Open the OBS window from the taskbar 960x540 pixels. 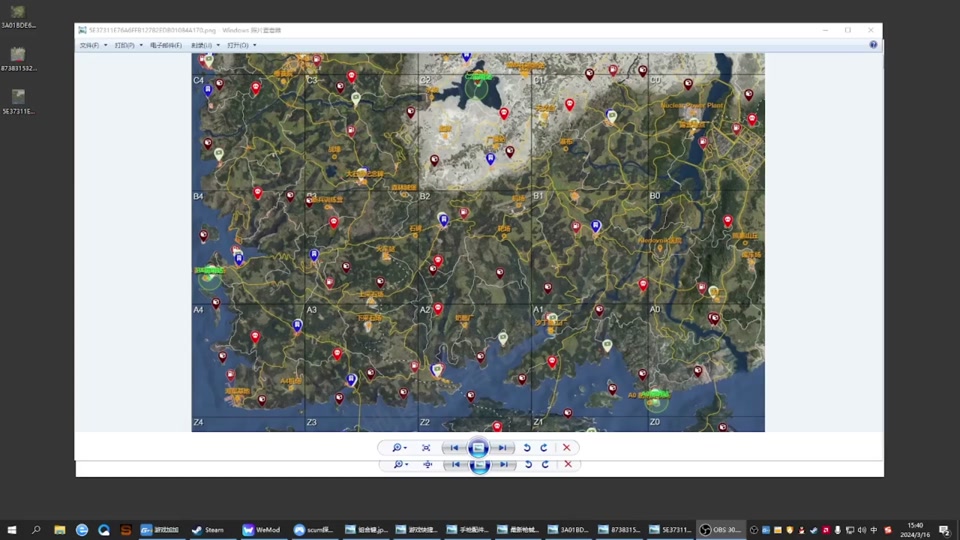click(x=719, y=530)
